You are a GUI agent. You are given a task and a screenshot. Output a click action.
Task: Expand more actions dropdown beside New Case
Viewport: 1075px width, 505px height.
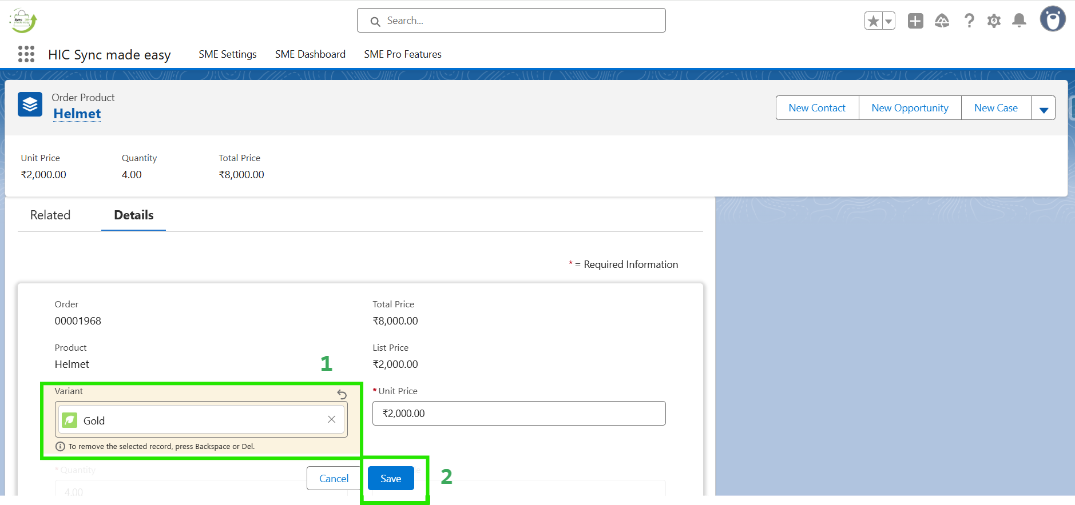click(1043, 108)
